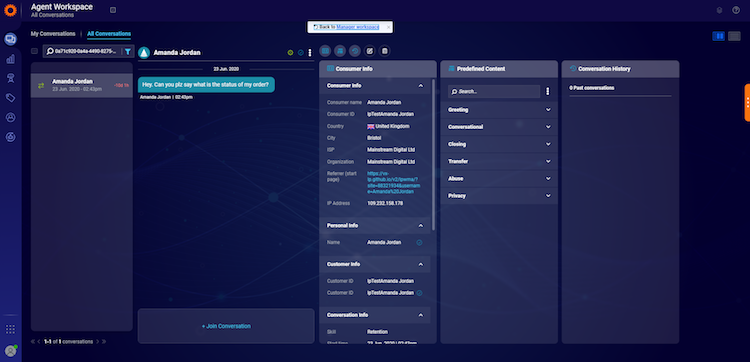Follow the Manager workspace link

(358, 27)
